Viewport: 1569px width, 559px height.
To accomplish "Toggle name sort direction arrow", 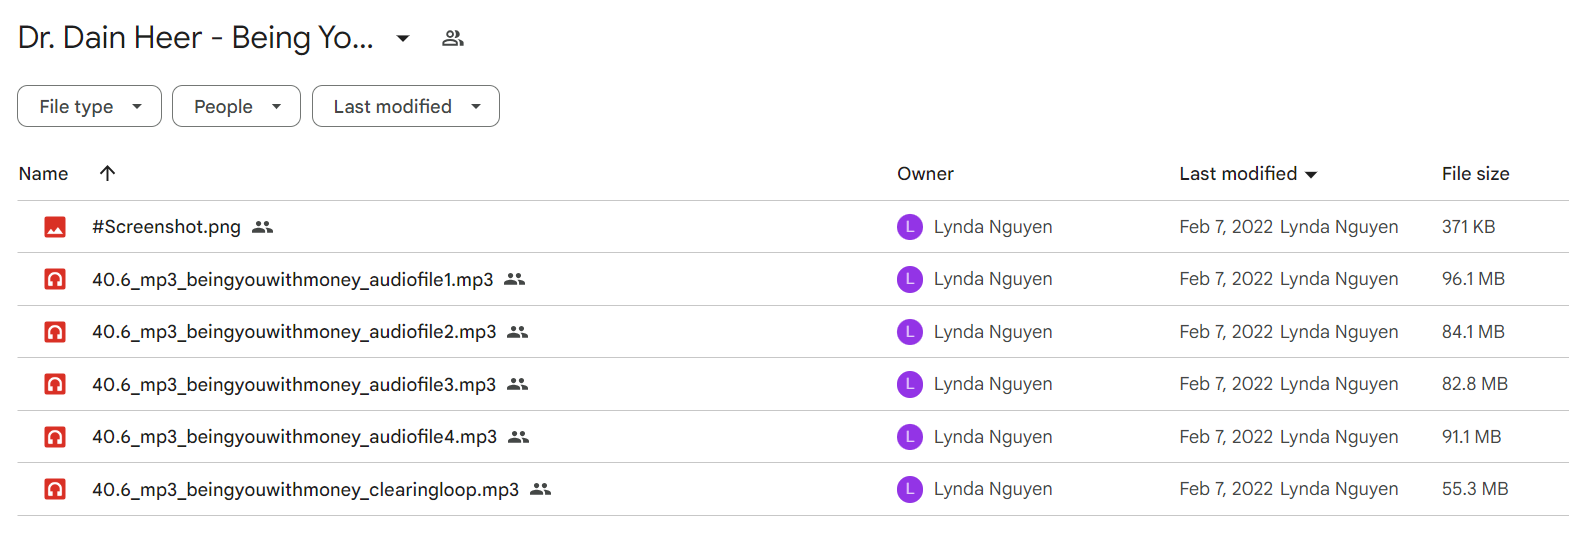I will 108,173.
